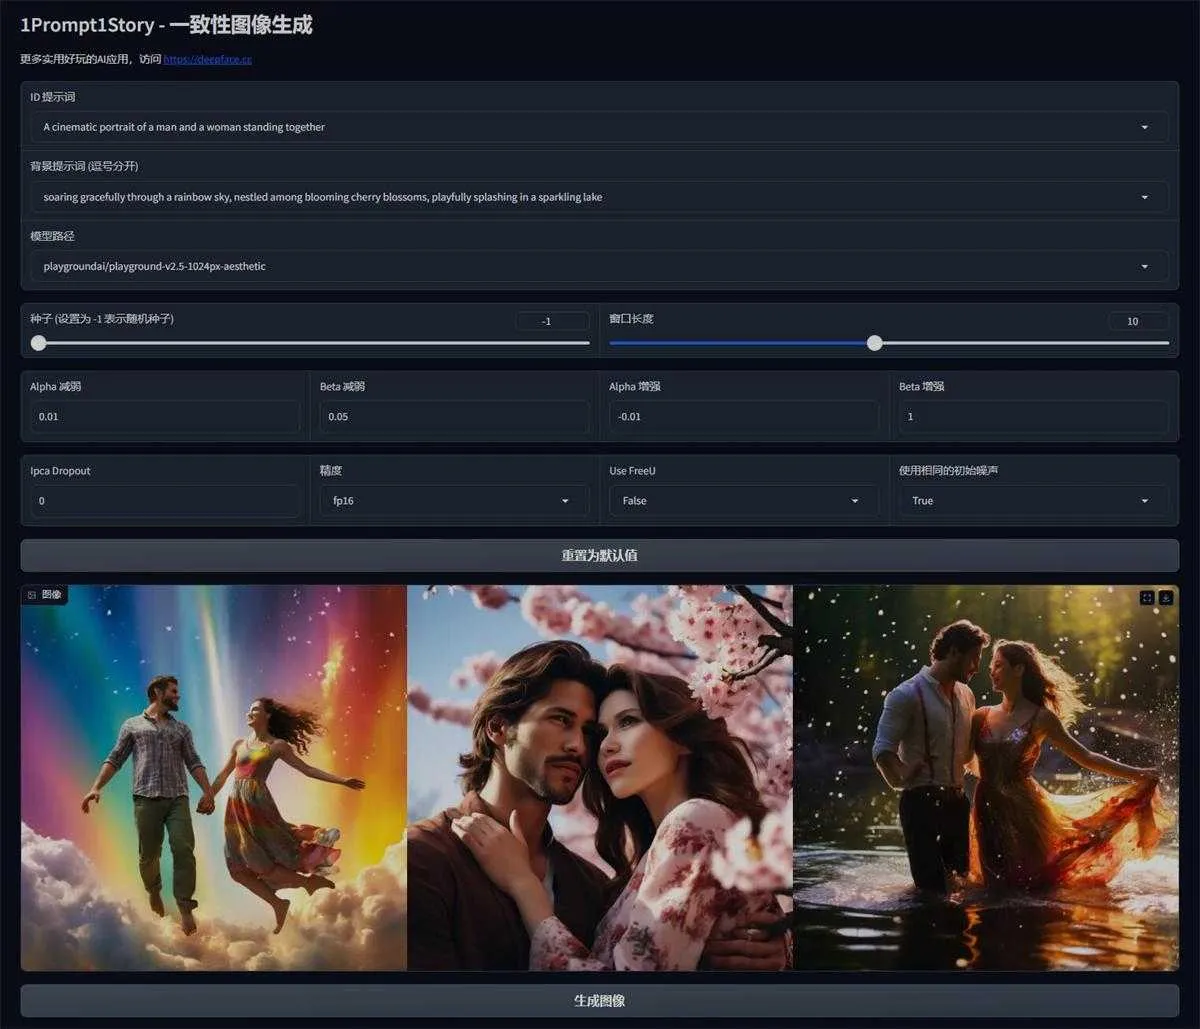Click the 种子 seed slider handle

tap(38, 343)
